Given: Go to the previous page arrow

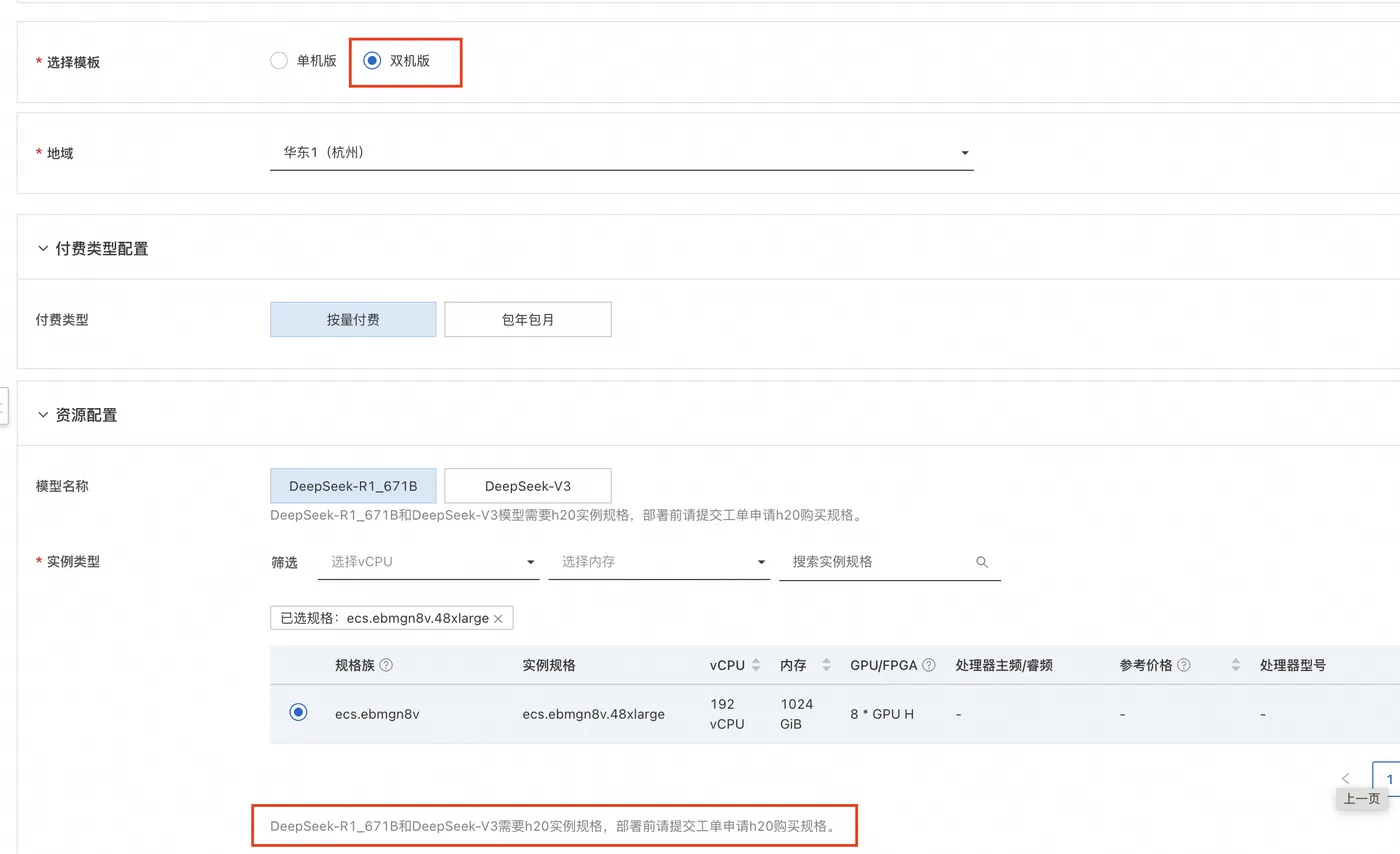Looking at the screenshot, I should tap(1346, 778).
